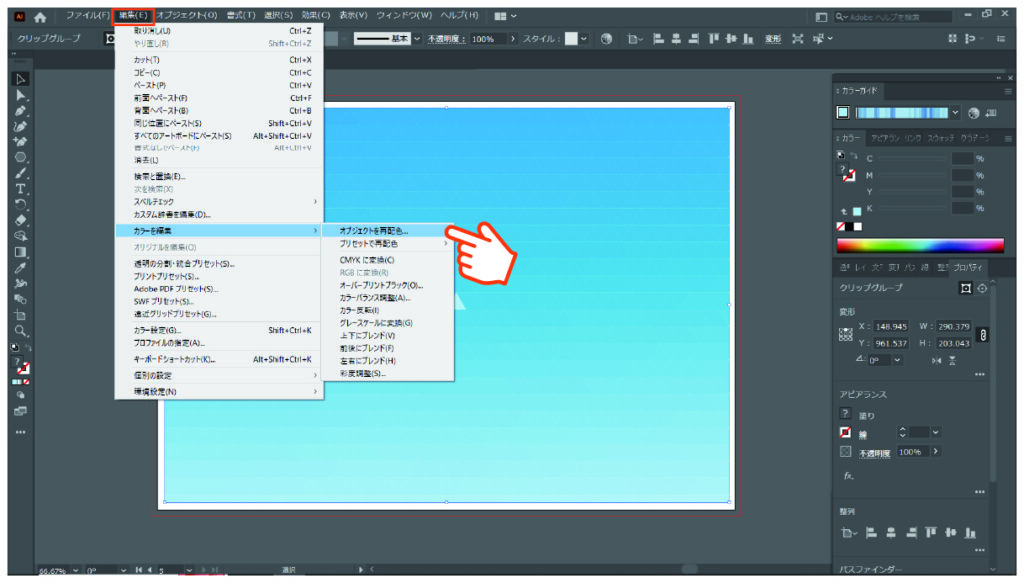1024x583 pixels.
Task: Open the arrange documents icon near search
Action: tap(822, 17)
